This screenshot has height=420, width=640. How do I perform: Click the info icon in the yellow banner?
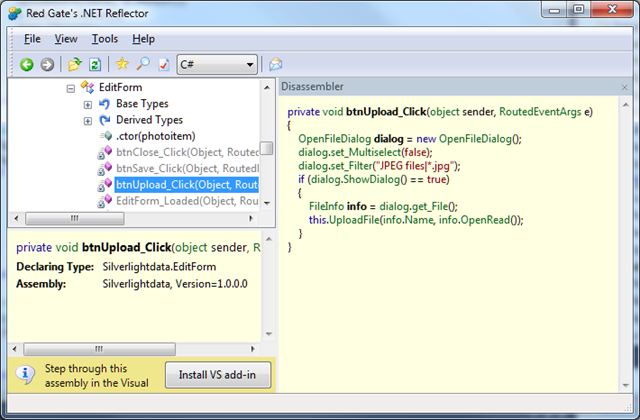[x=25, y=374]
